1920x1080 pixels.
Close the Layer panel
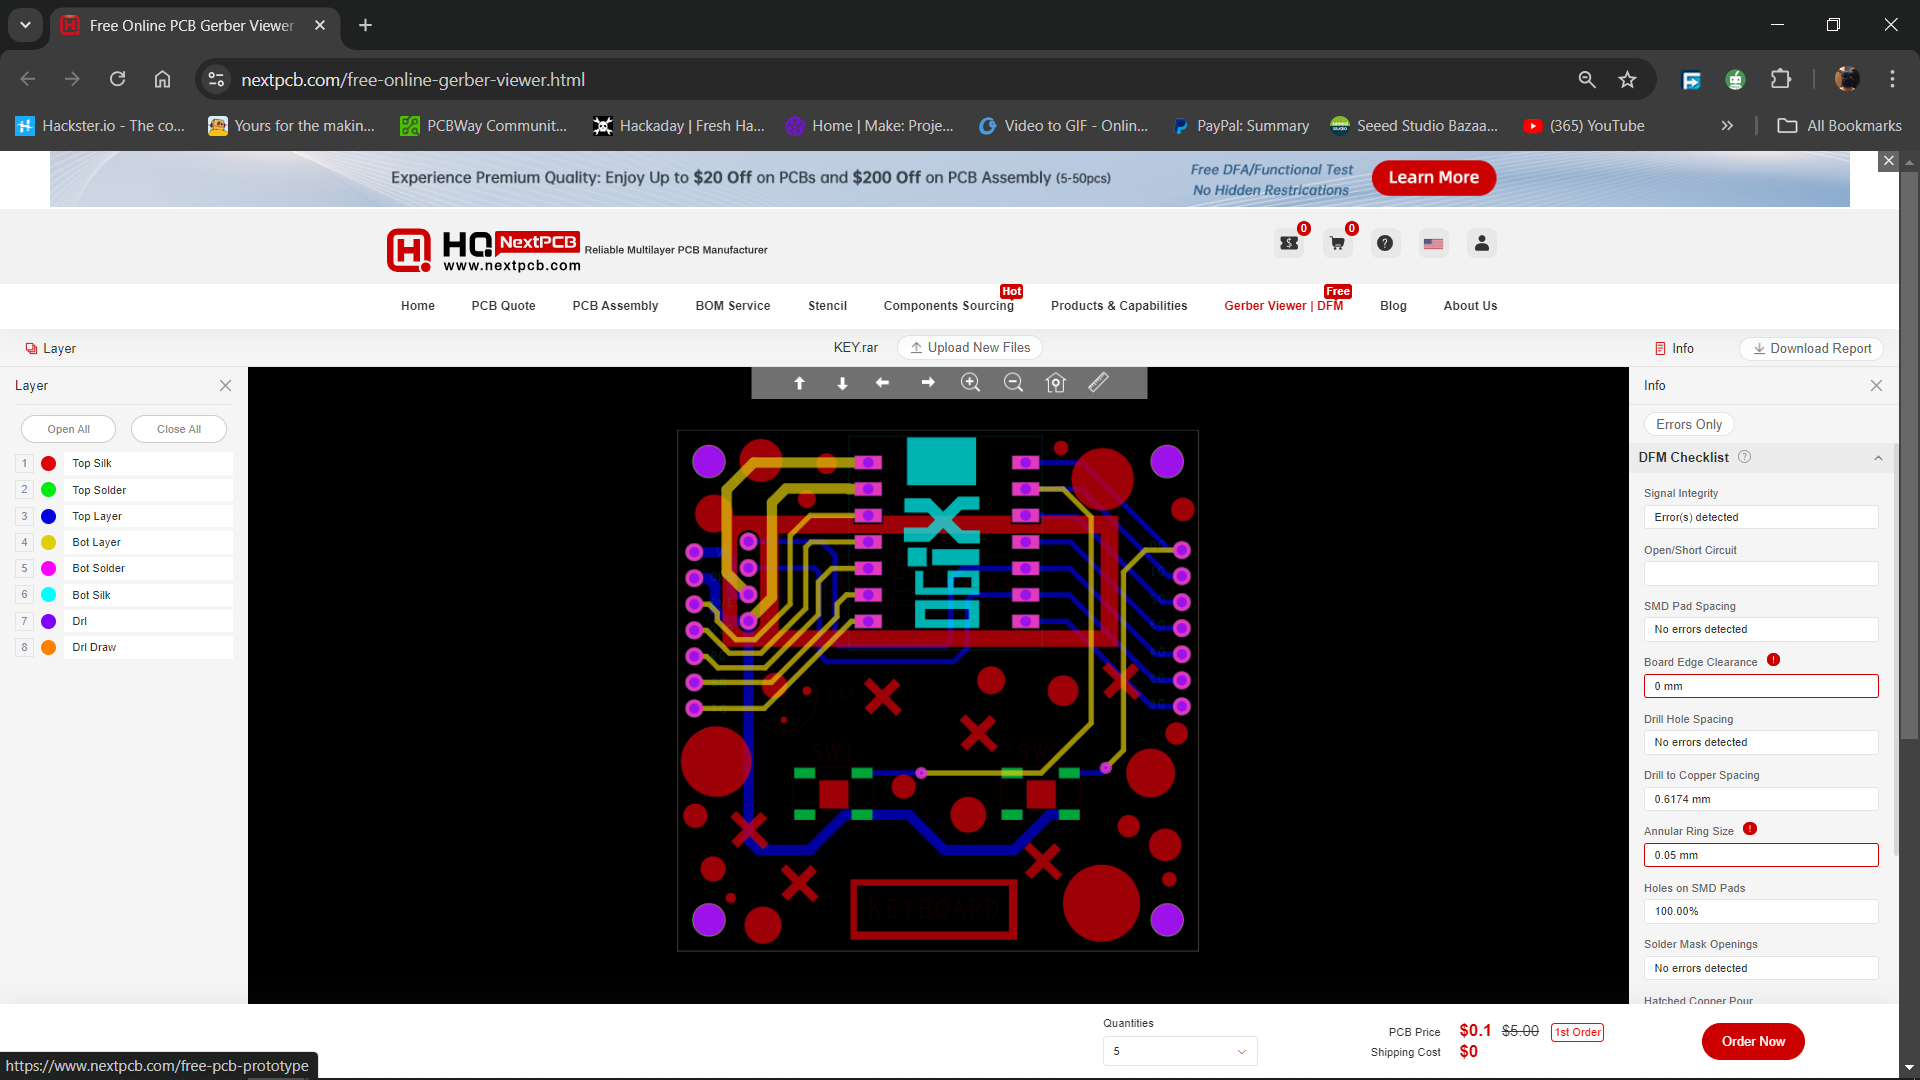tap(225, 386)
